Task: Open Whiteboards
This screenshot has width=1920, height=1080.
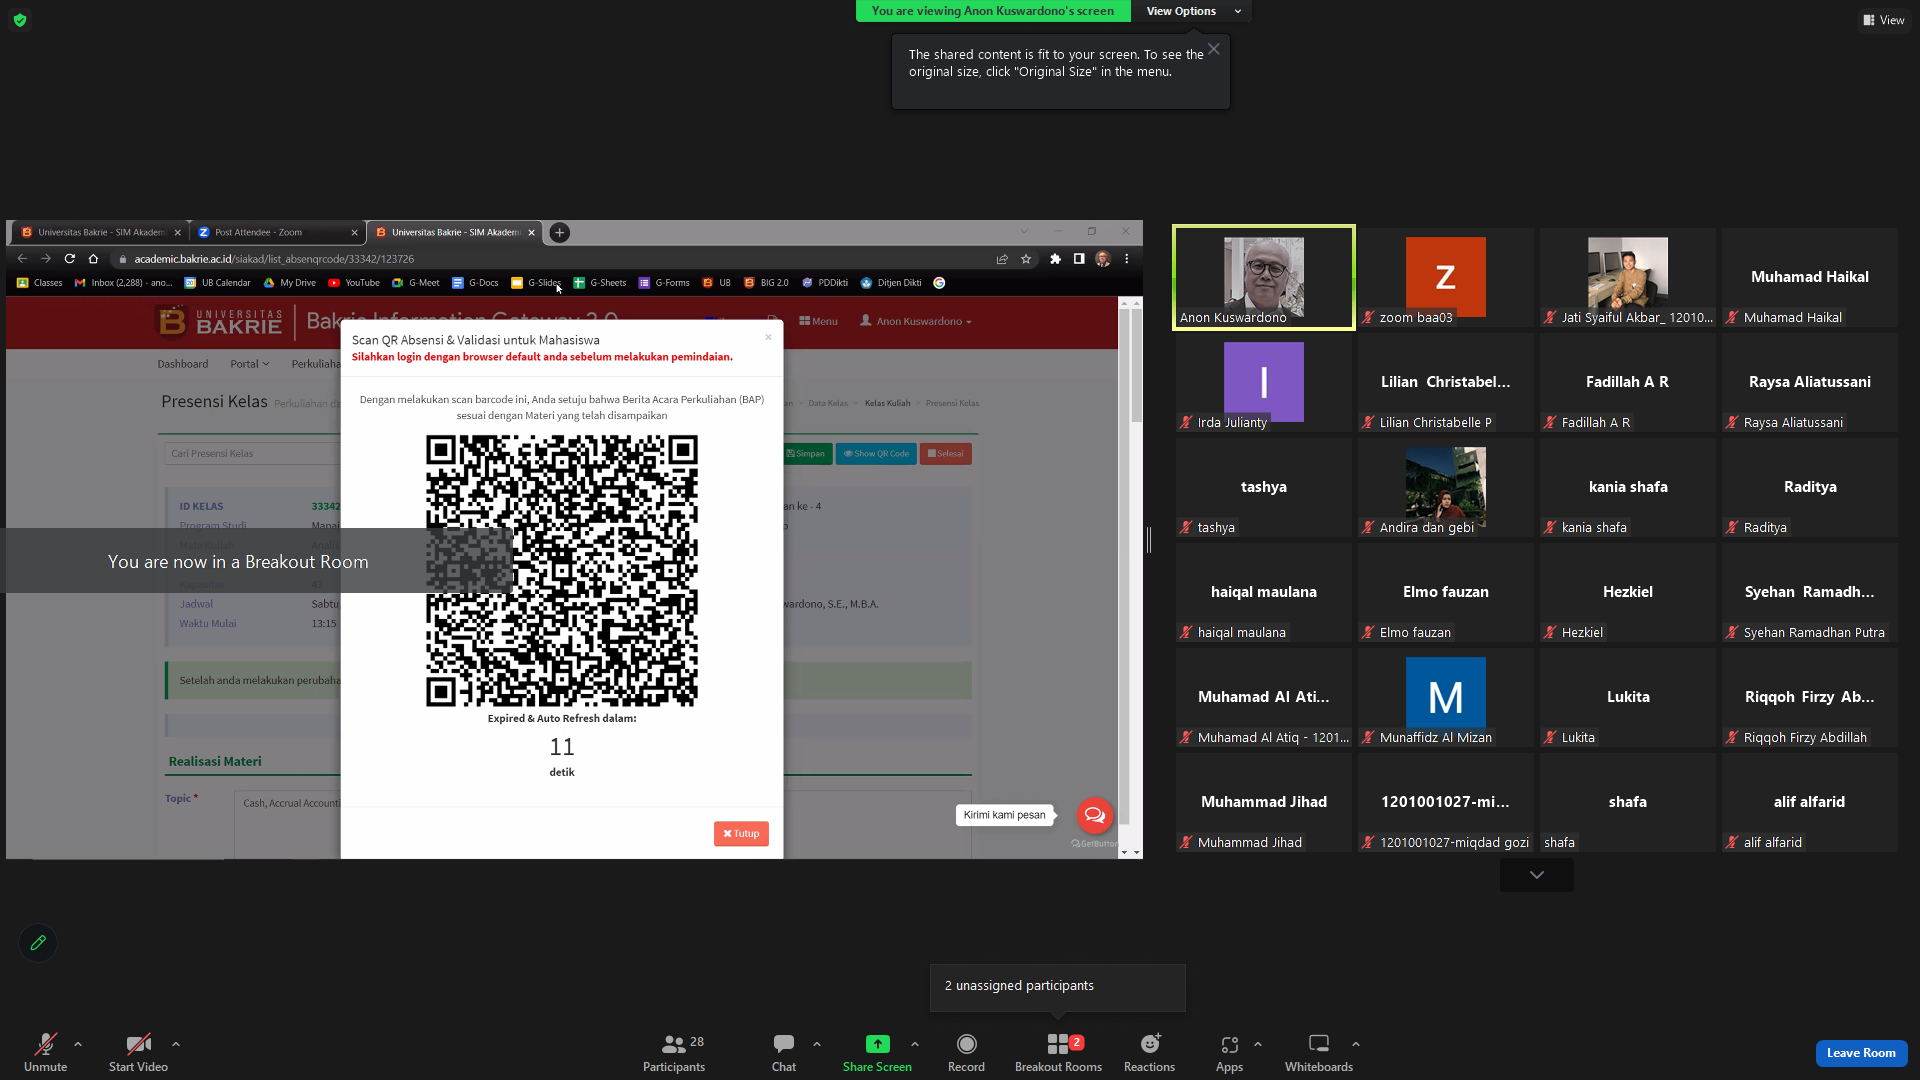Action: pyautogui.click(x=1319, y=1052)
